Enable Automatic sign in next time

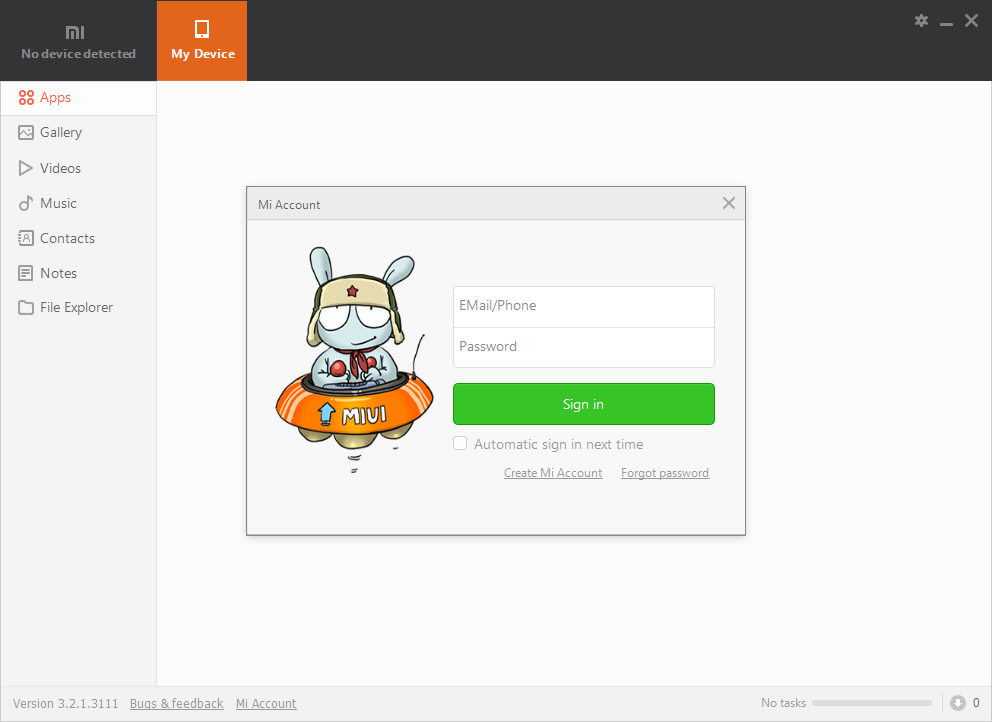[460, 444]
